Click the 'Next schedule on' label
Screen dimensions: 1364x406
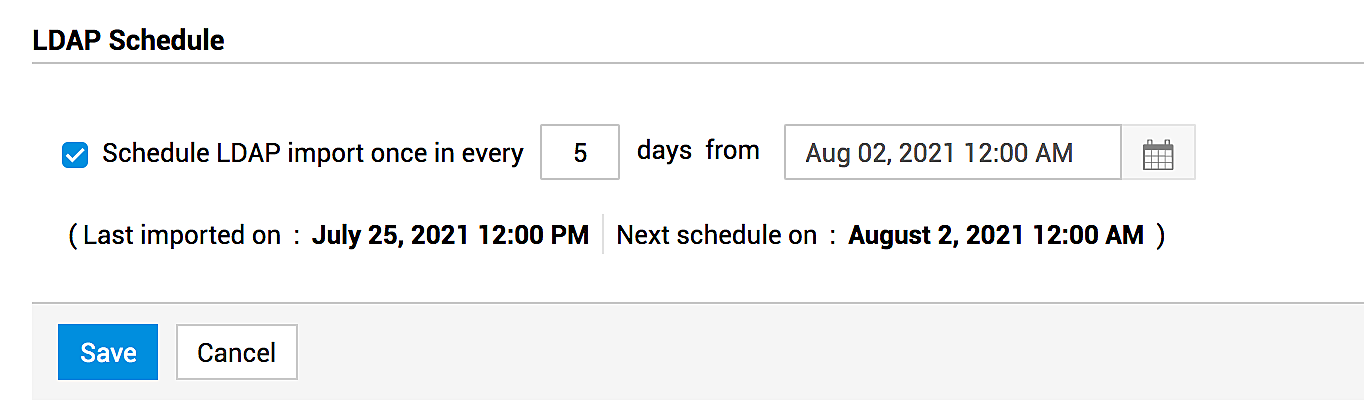[x=716, y=235]
